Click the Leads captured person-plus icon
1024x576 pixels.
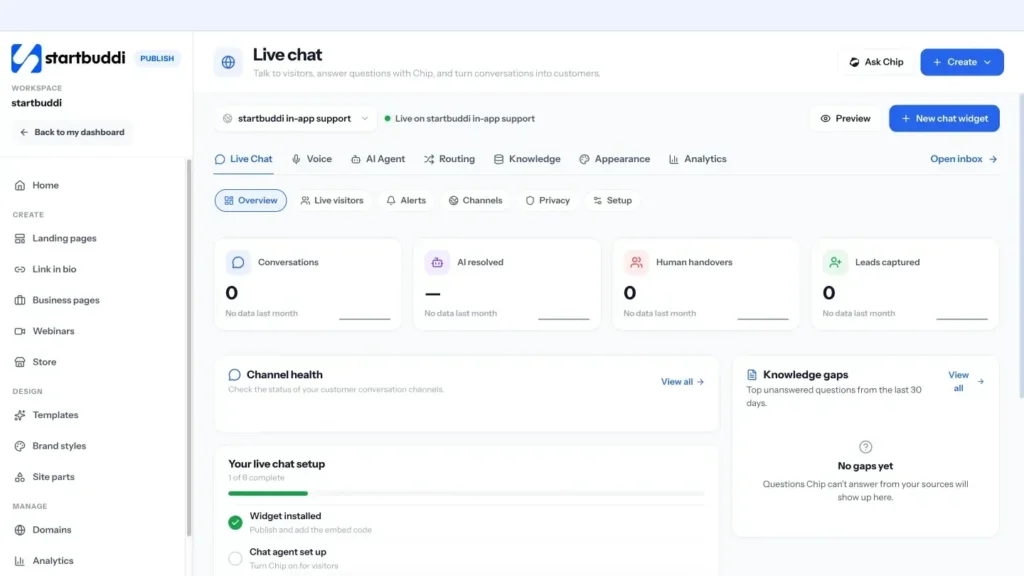[x=835, y=263]
